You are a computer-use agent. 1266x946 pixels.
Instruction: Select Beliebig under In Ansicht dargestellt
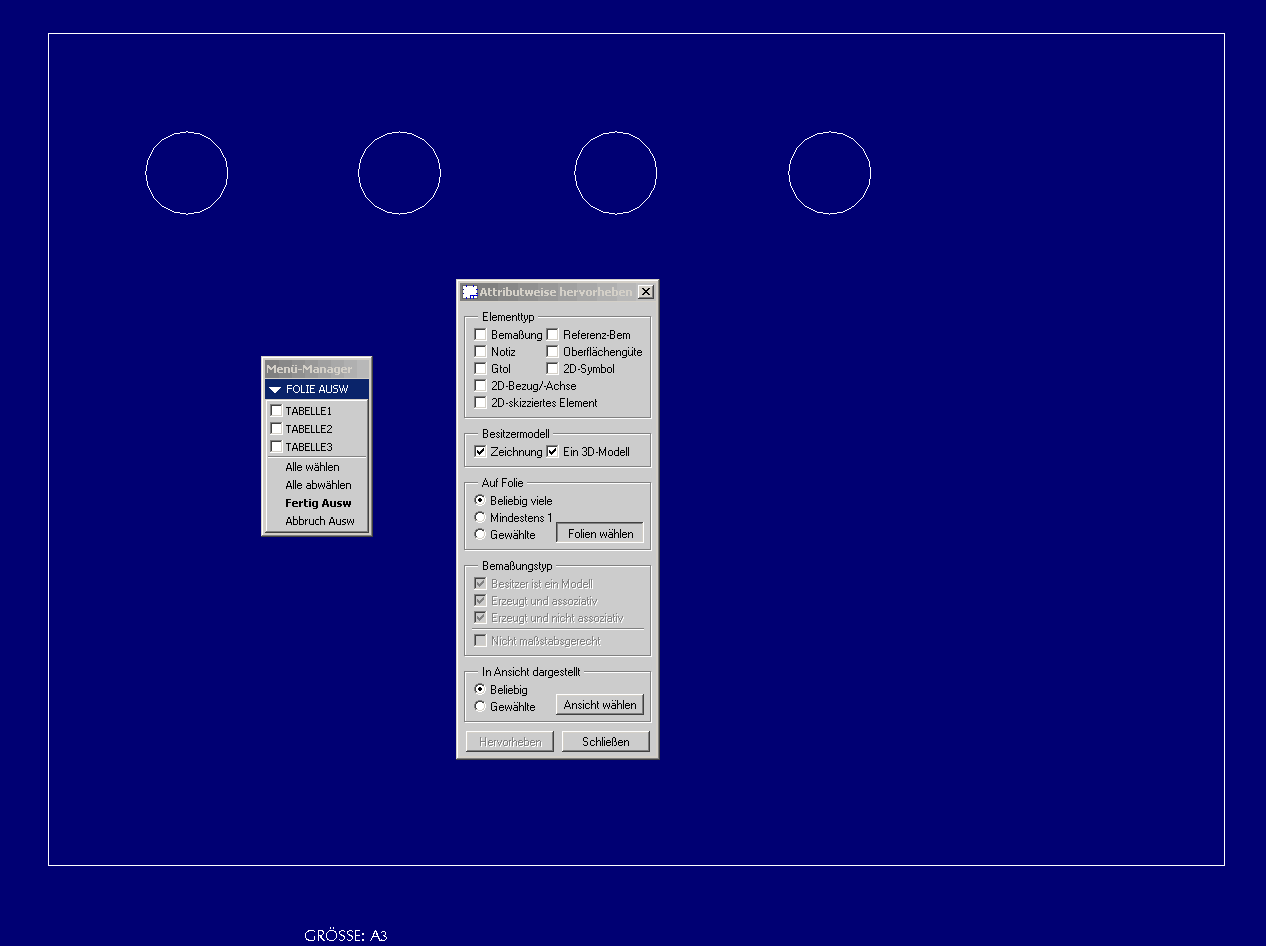480,689
